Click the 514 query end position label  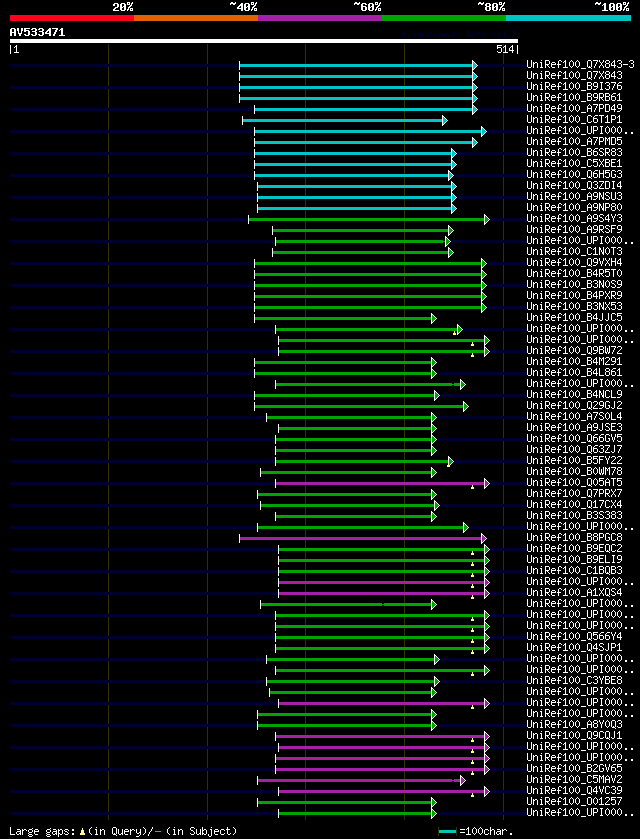[506, 49]
